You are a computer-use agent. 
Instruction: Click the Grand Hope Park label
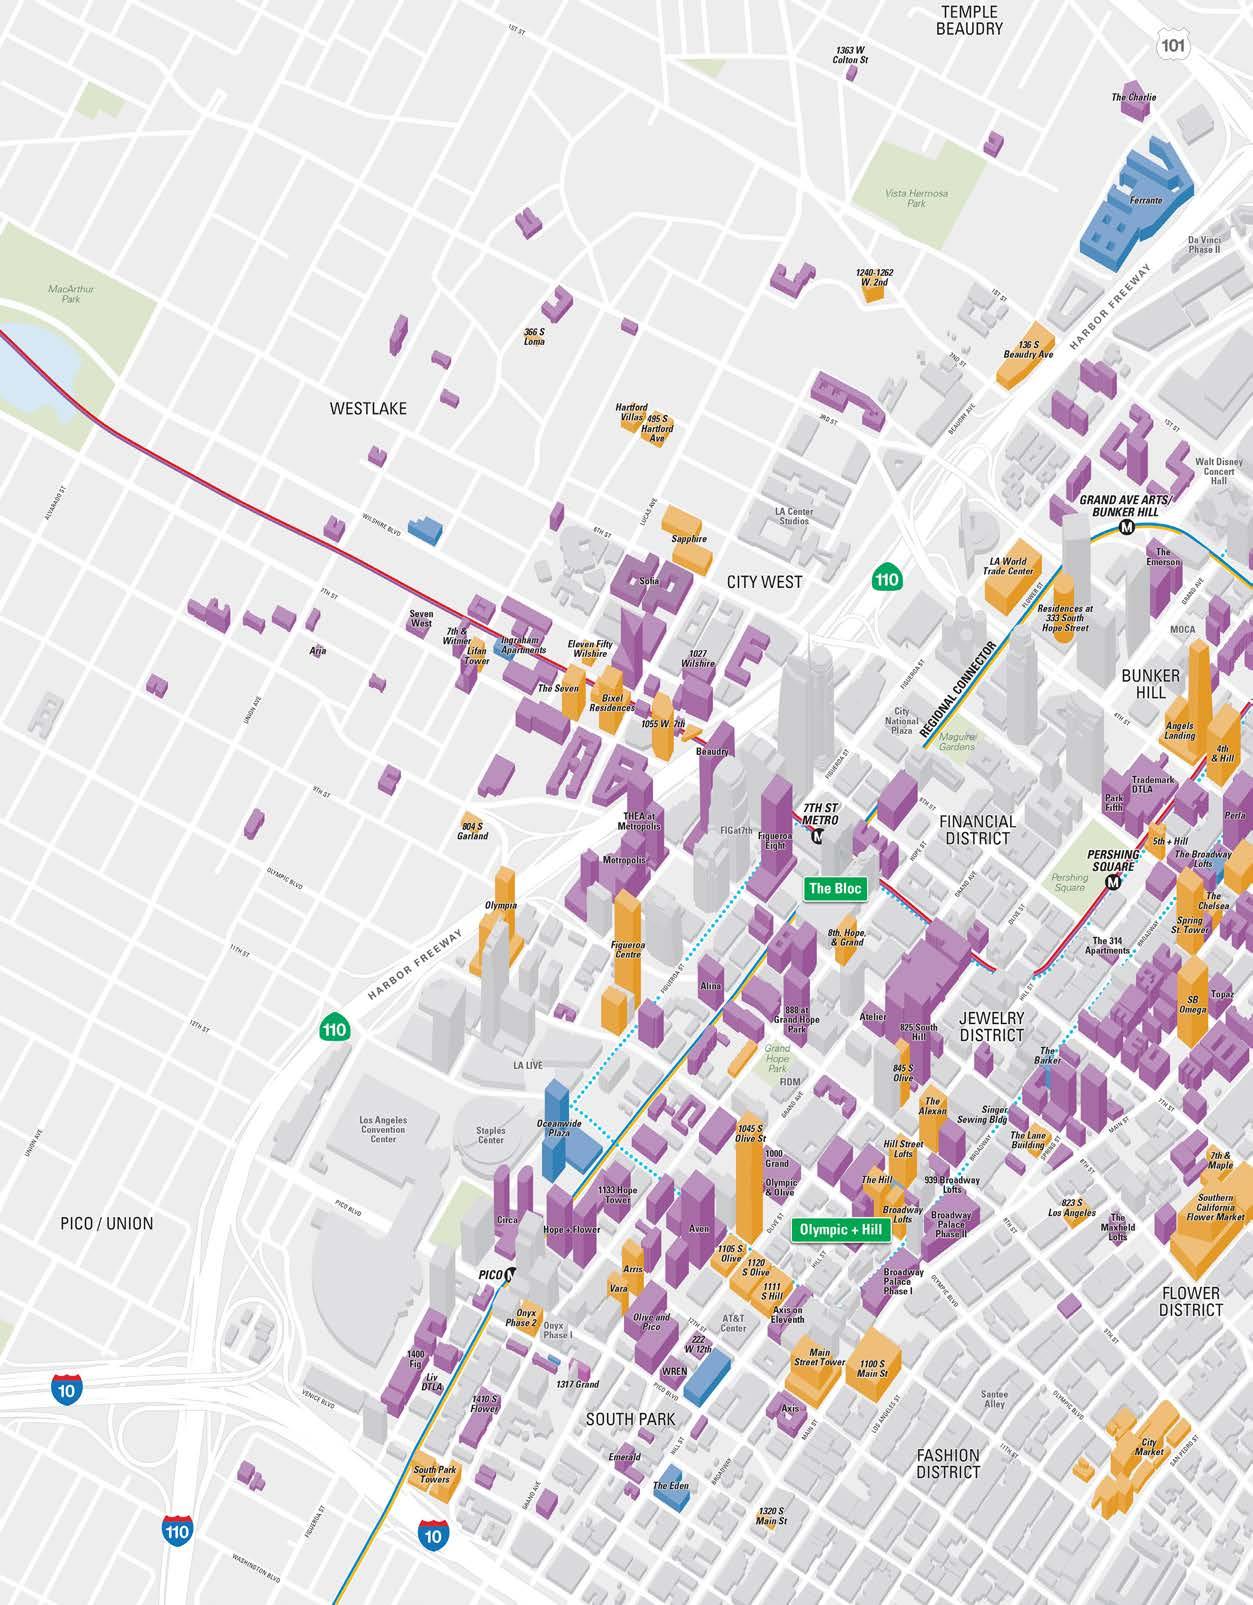coord(778,1058)
